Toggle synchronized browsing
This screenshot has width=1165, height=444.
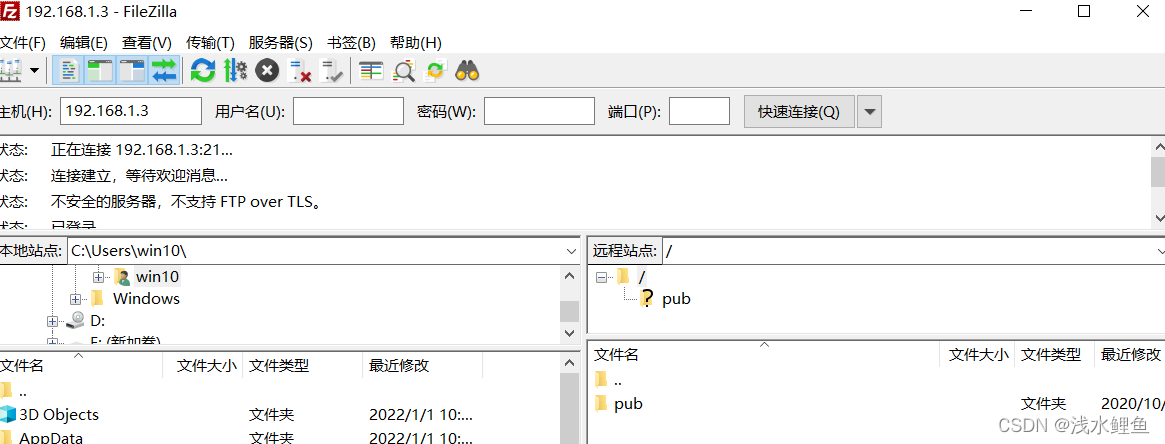(x=435, y=71)
